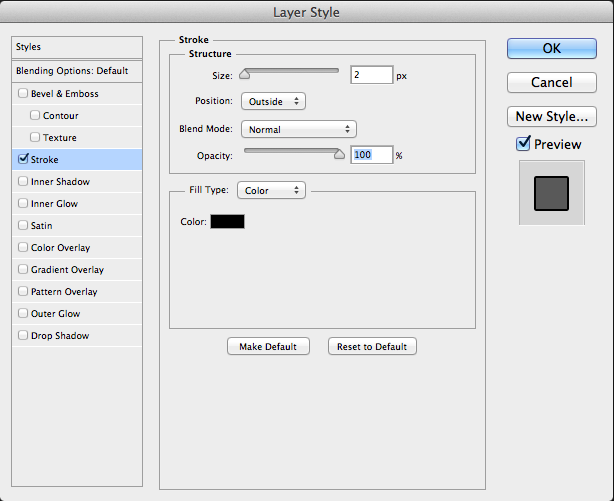Image resolution: width=614 pixels, height=501 pixels.
Task: Select the Pattern Overlay label row
Action: 77,292
